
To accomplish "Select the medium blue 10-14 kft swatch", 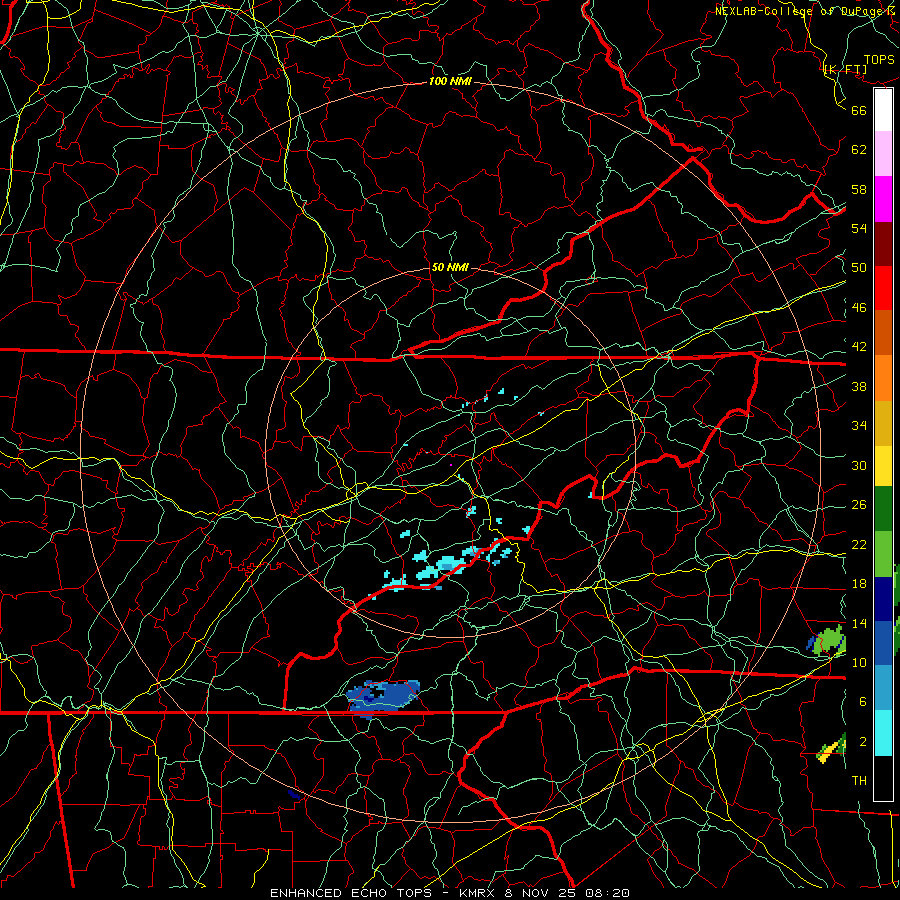I will coord(883,643).
